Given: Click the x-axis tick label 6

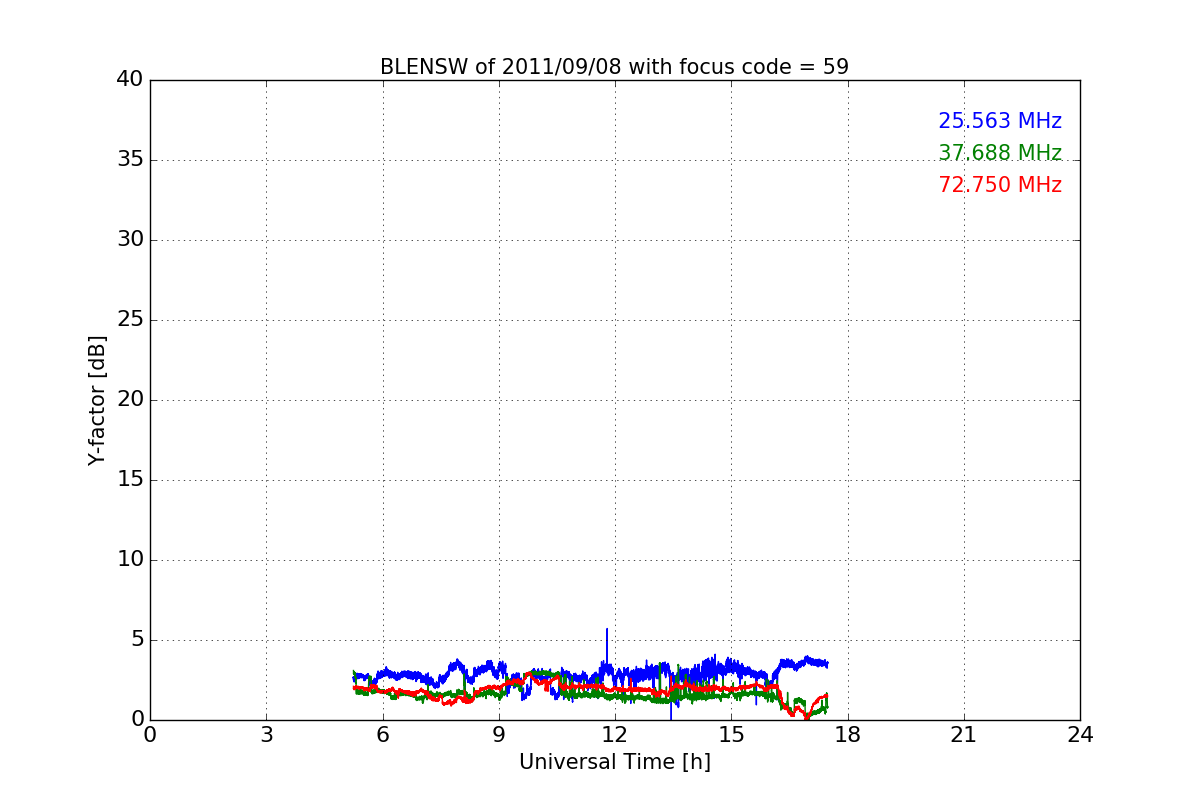Looking at the screenshot, I should pos(382,735).
